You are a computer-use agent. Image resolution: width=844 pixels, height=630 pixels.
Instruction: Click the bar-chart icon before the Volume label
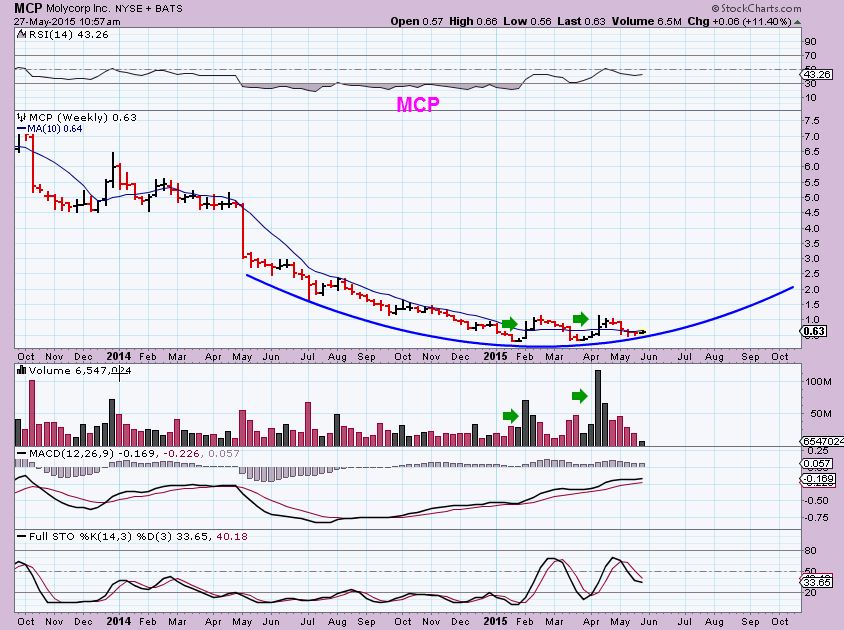pos(22,370)
